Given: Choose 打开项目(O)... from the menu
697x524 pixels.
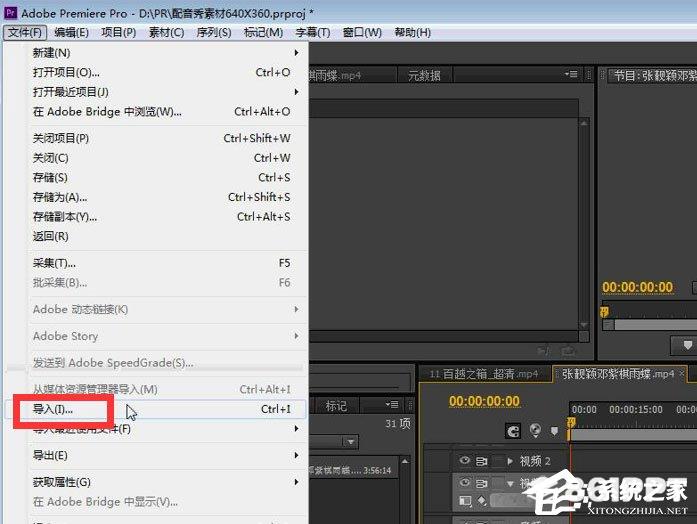Looking at the screenshot, I should (156, 72).
